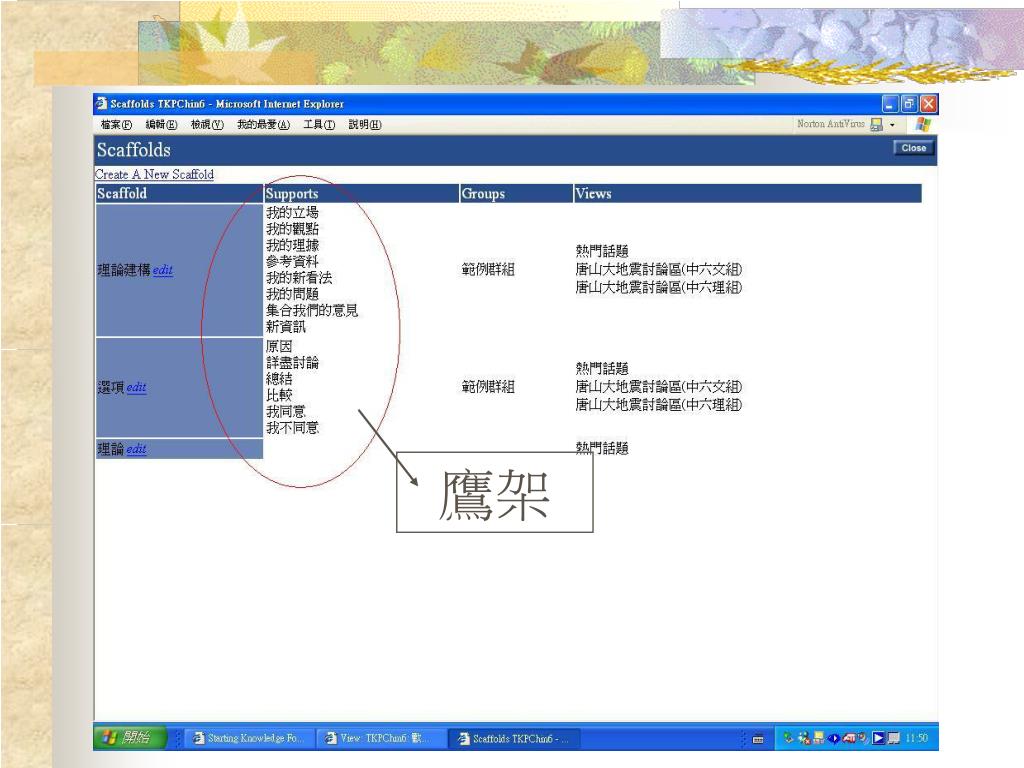
Task: Click the taskbar clock showing 11:50
Action: tap(916, 738)
